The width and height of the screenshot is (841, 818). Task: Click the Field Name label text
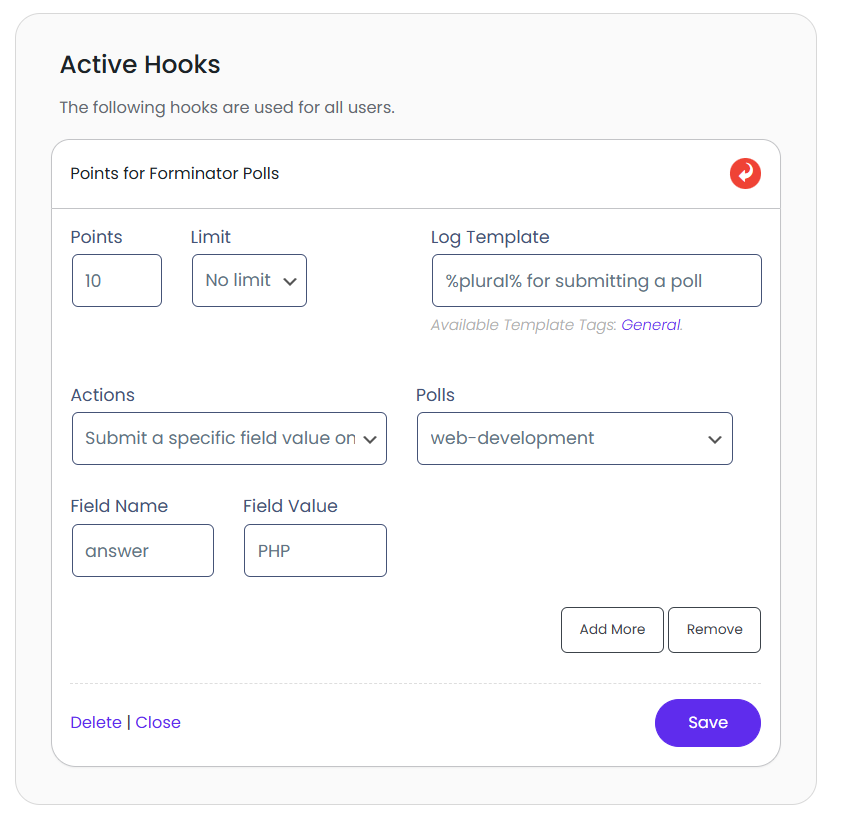[x=119, y=507]
